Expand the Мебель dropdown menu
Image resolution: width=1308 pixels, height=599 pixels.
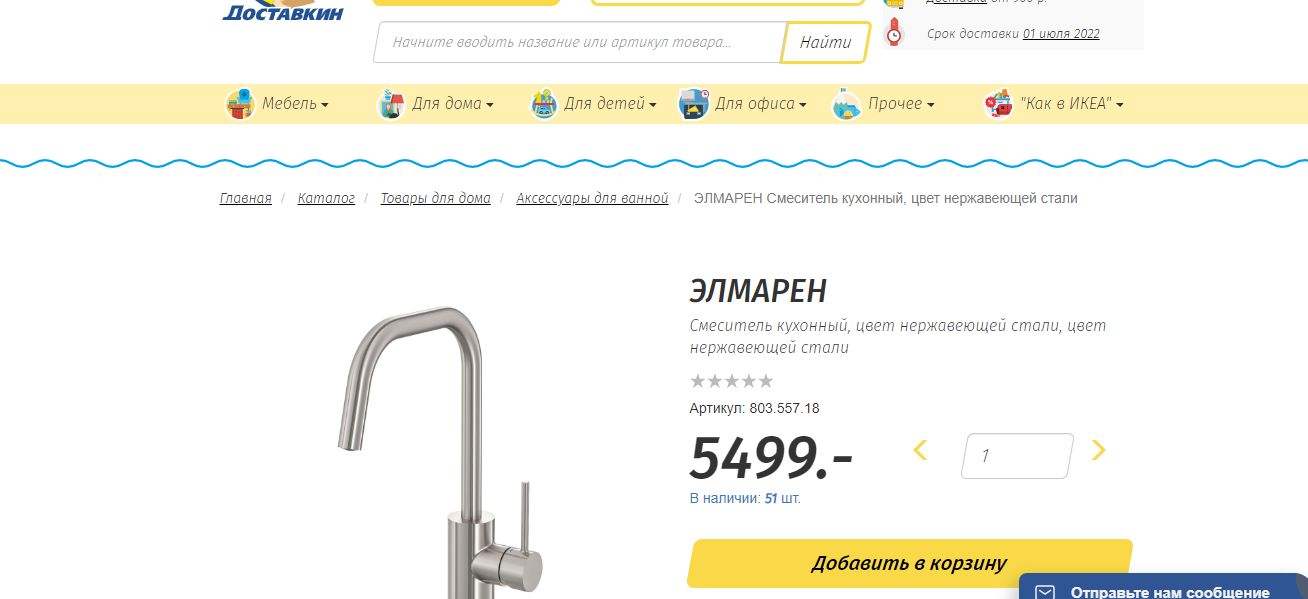pyautogui.click(x=295, y=104)
